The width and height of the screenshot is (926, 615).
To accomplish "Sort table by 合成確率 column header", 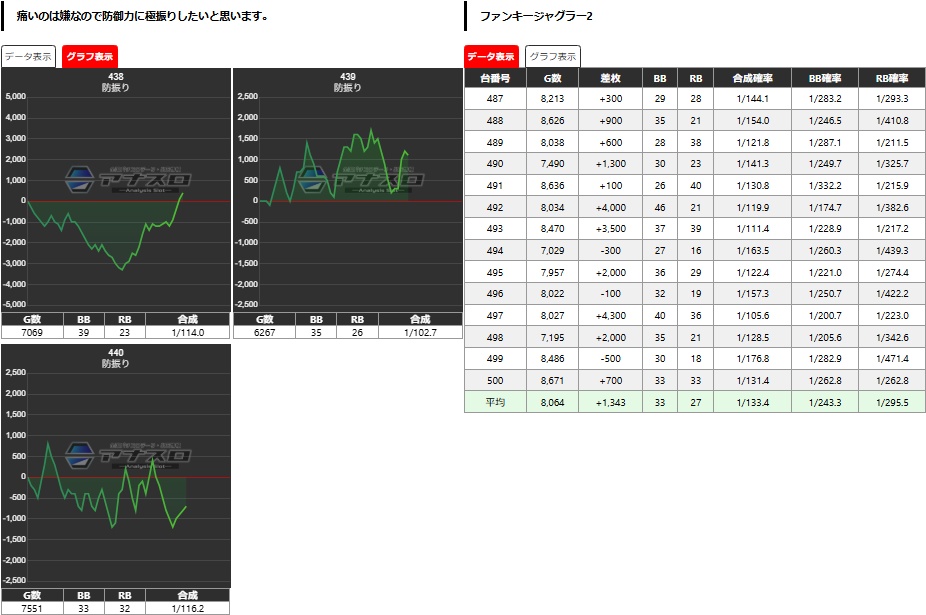I will click(752, 78).
